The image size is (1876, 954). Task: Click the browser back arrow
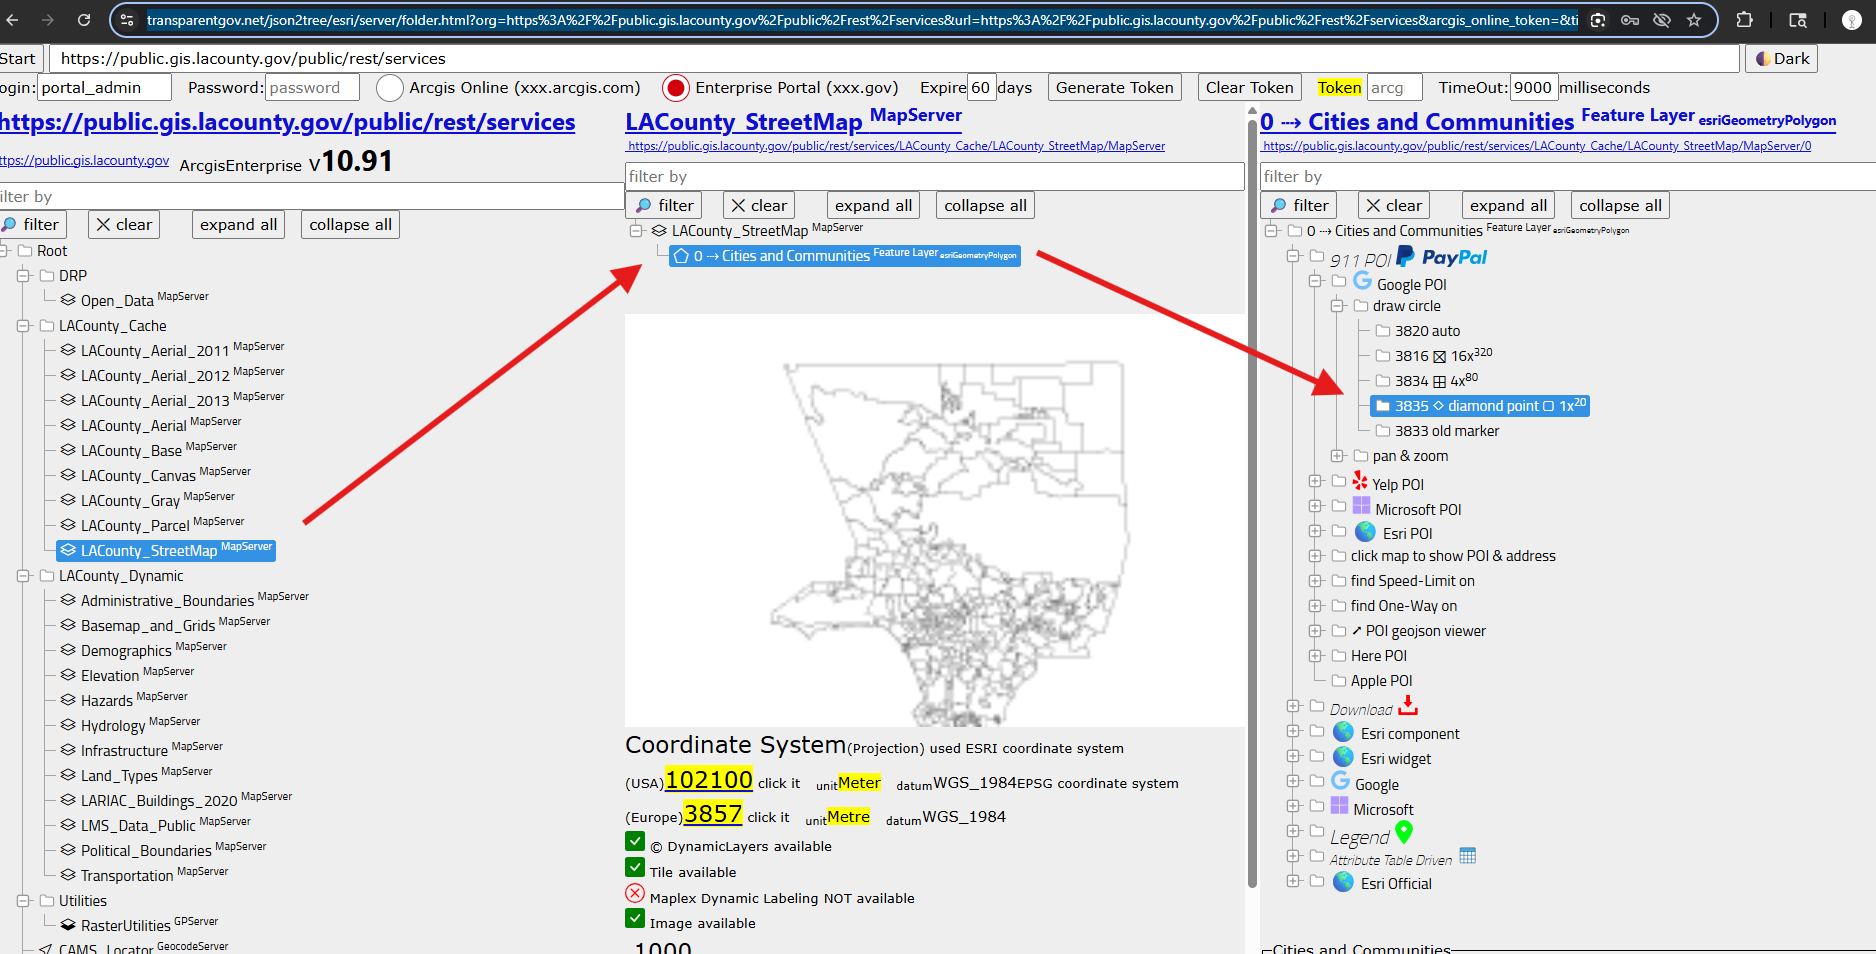13,20
